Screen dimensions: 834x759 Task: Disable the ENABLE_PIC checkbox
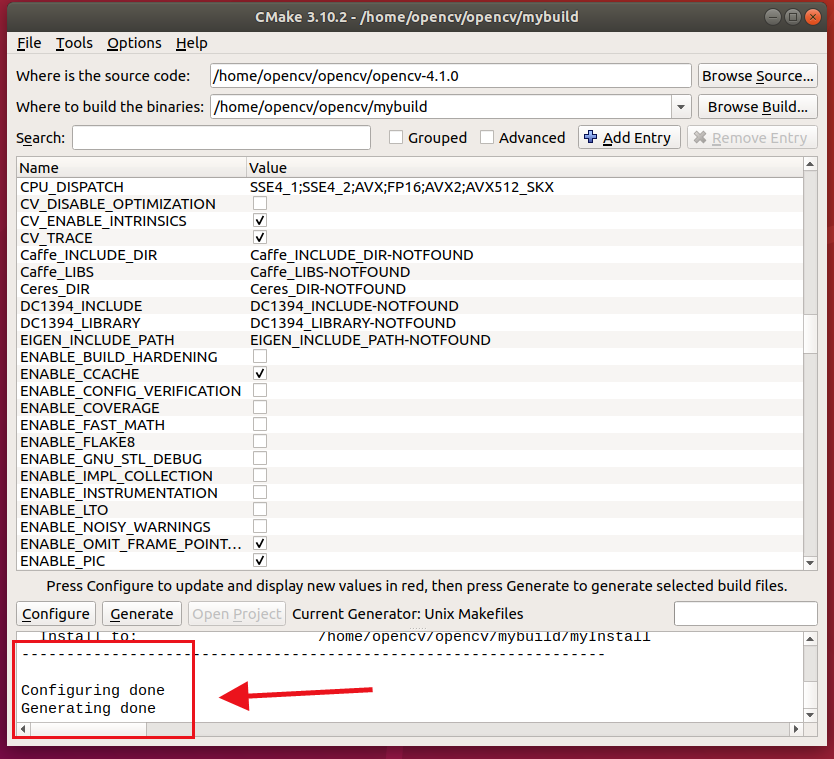(x=260, y=561)
